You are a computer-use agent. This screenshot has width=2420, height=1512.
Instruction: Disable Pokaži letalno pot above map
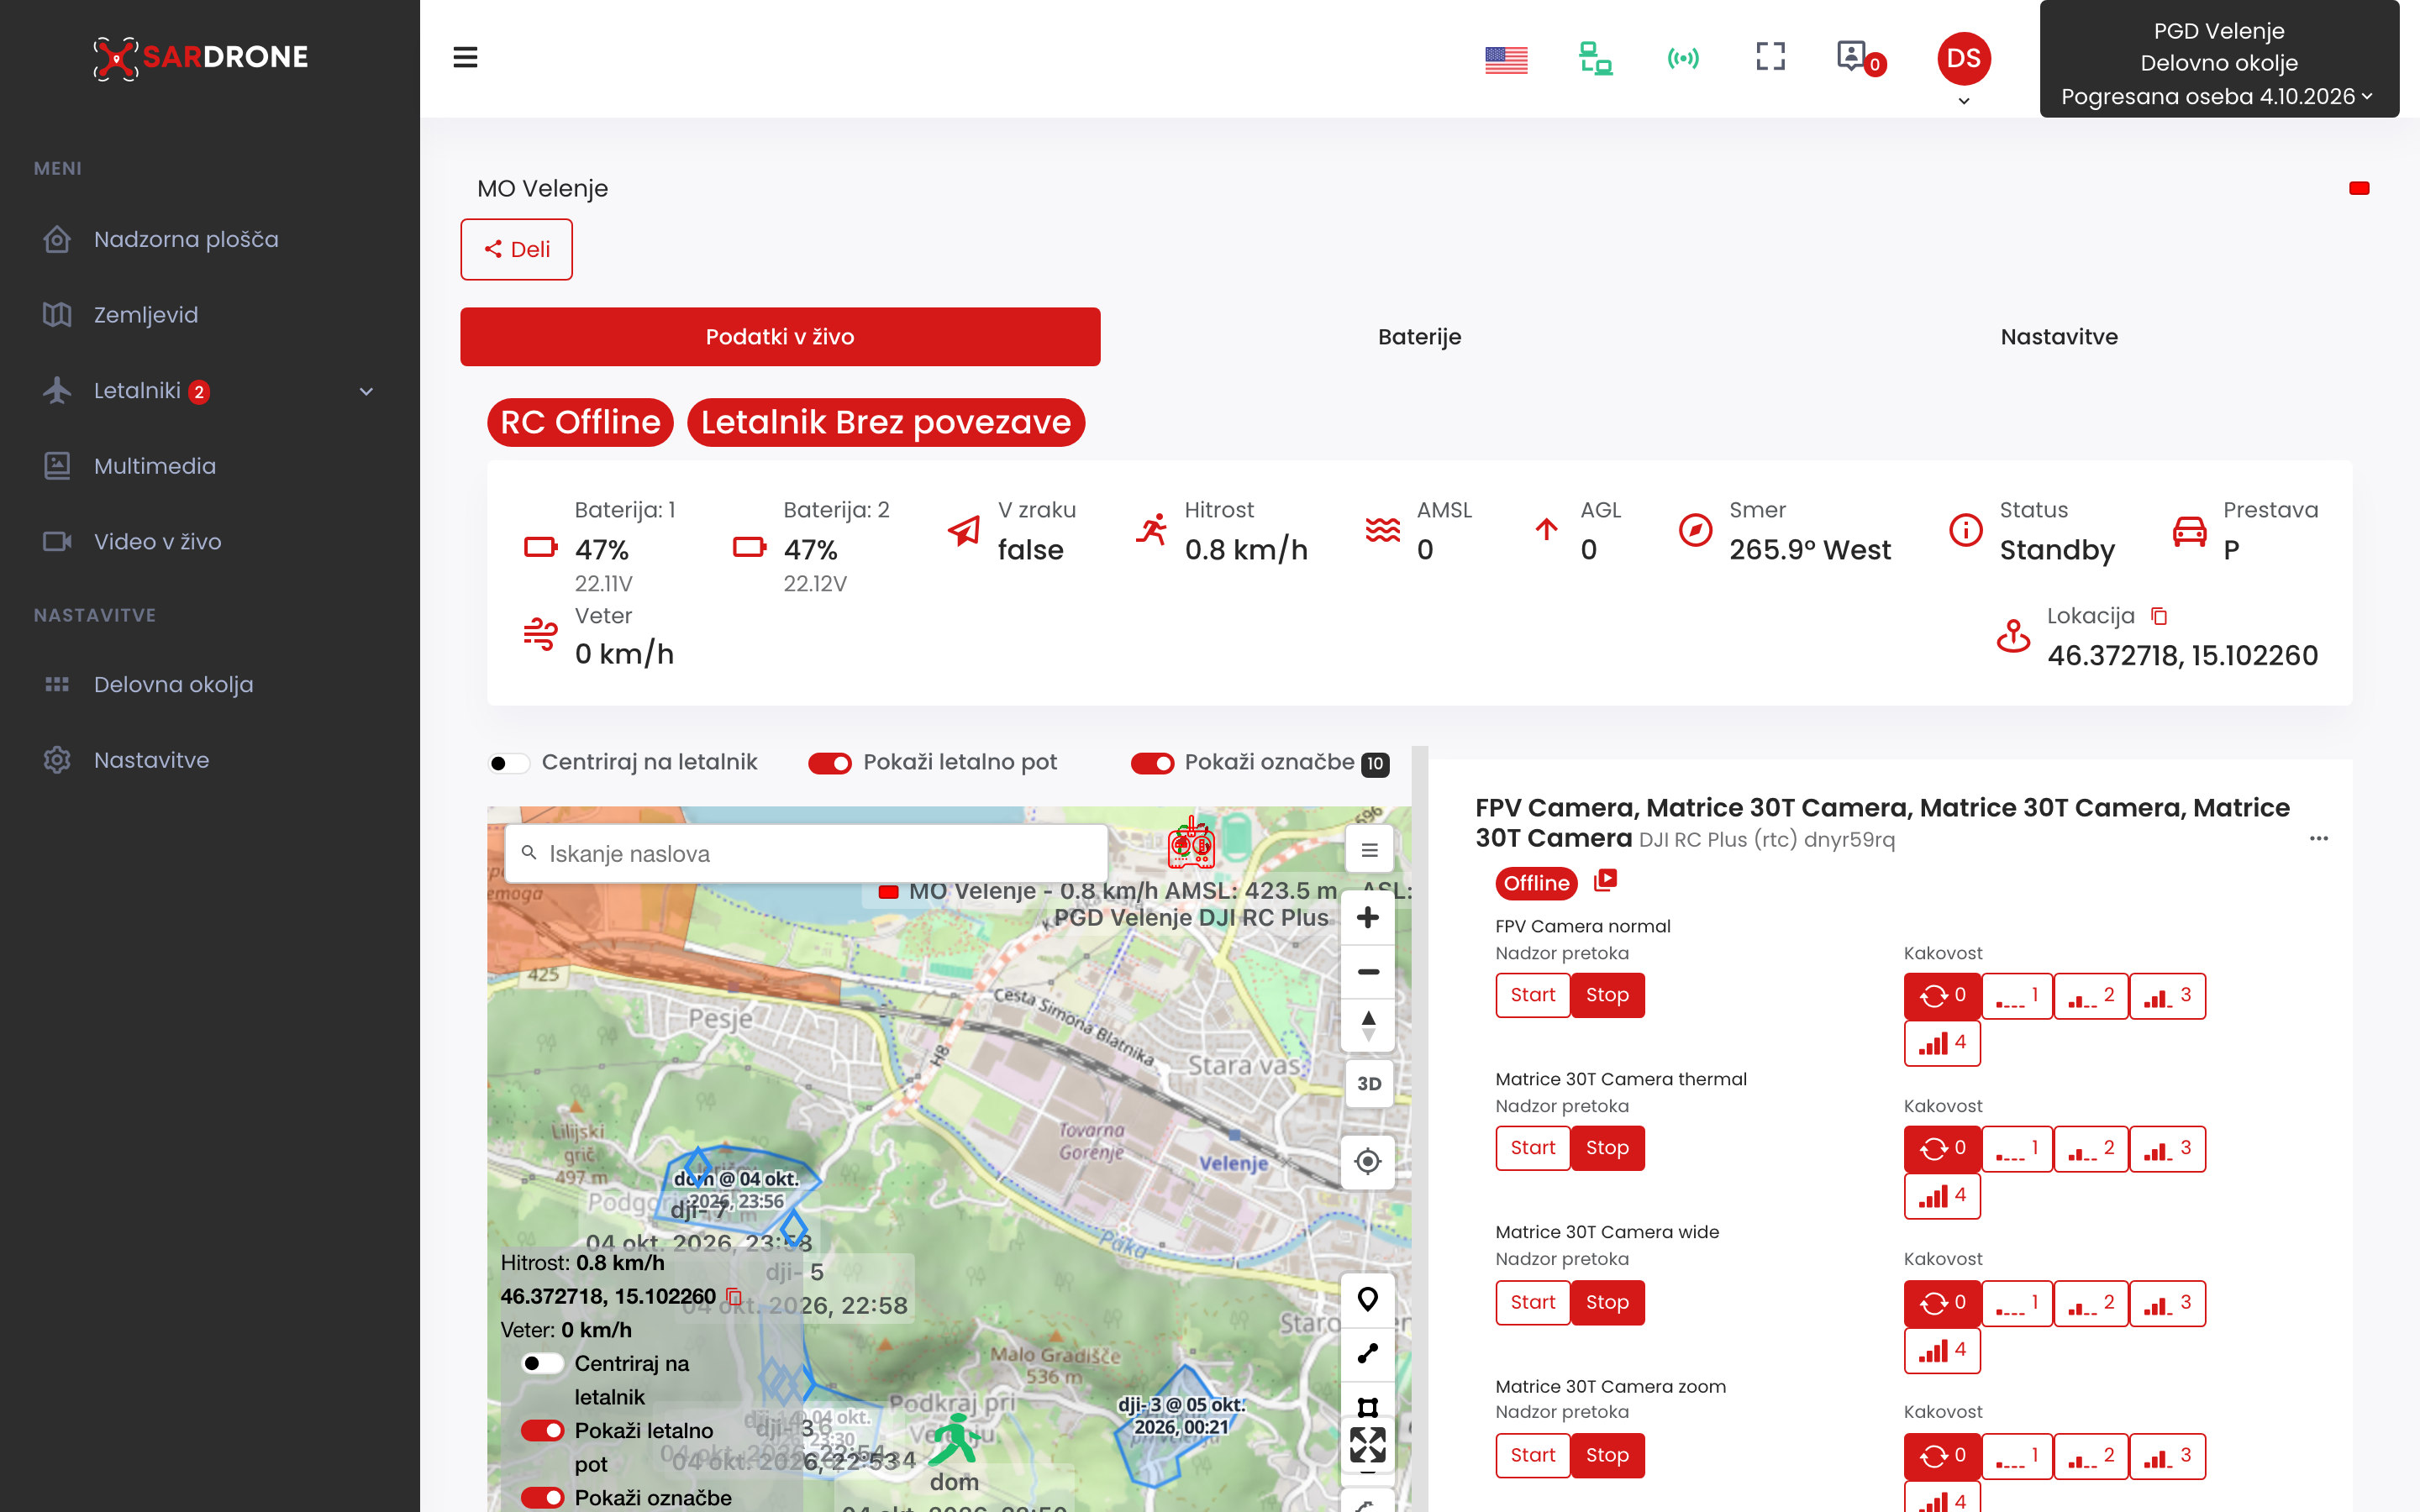tap(830, 763)
